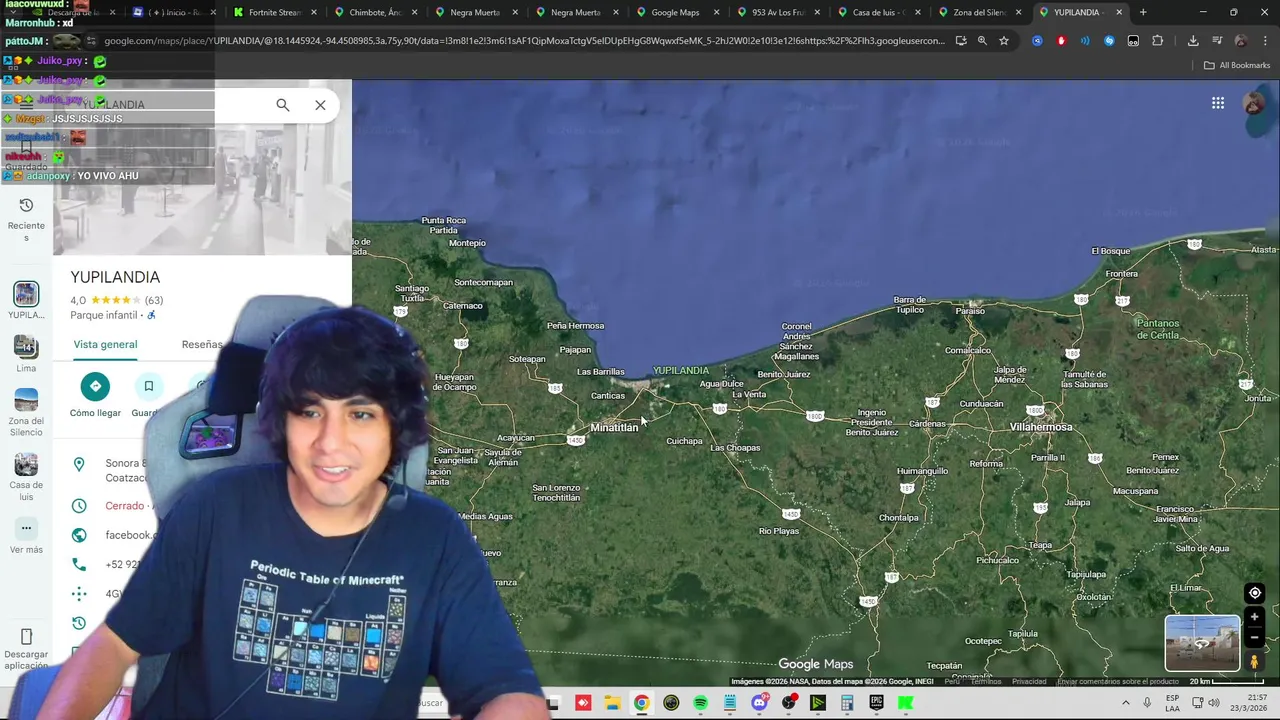Viewport: 1280px width, 720px height.
Task: Open Chrome from the taskbar
Action: point(641,703)
